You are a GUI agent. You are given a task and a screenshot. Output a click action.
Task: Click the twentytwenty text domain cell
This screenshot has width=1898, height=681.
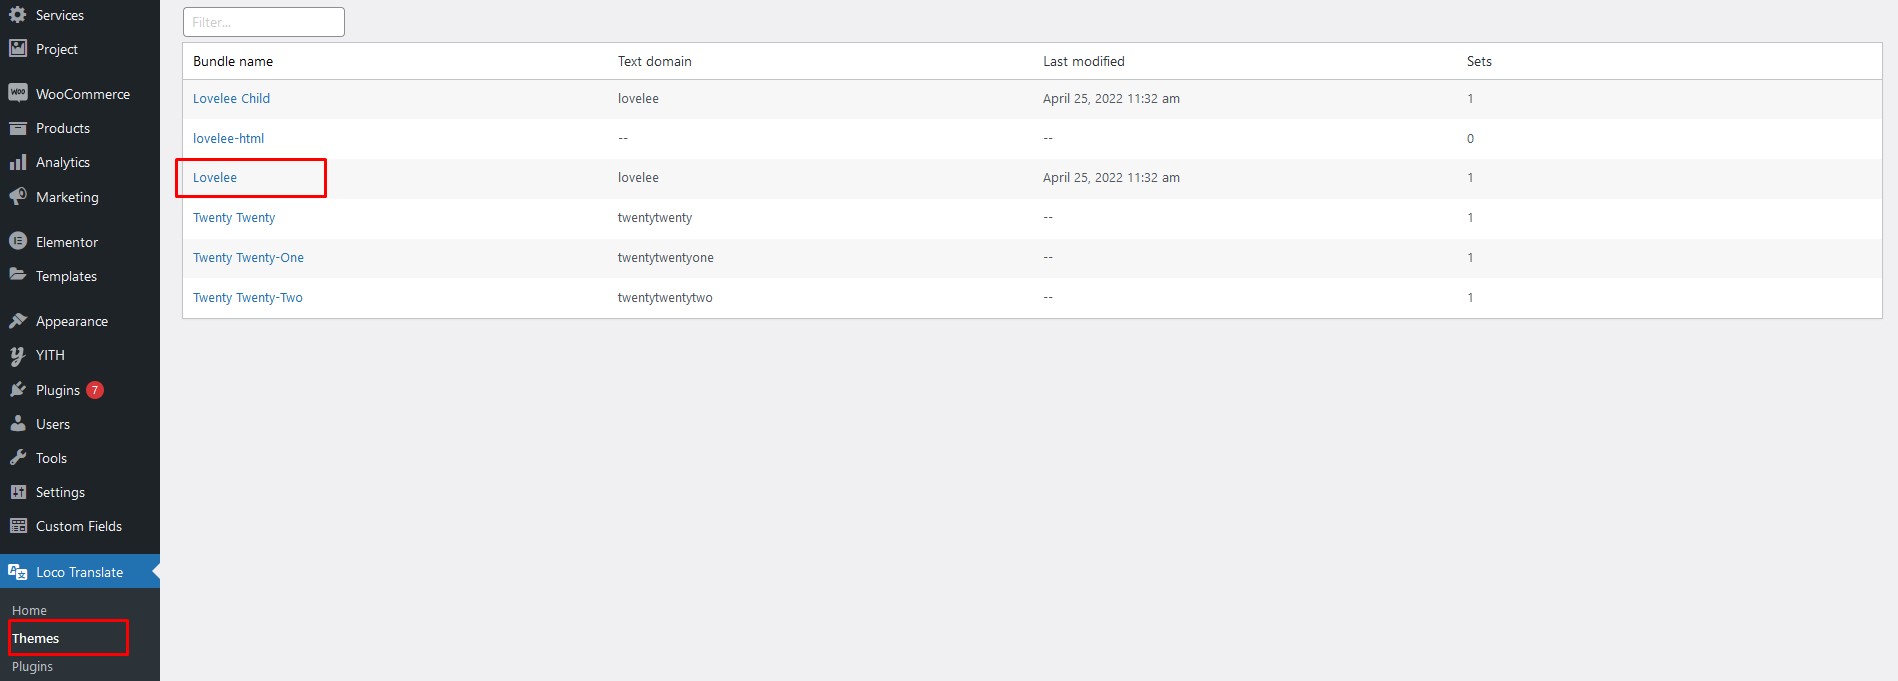coord(655,217)
